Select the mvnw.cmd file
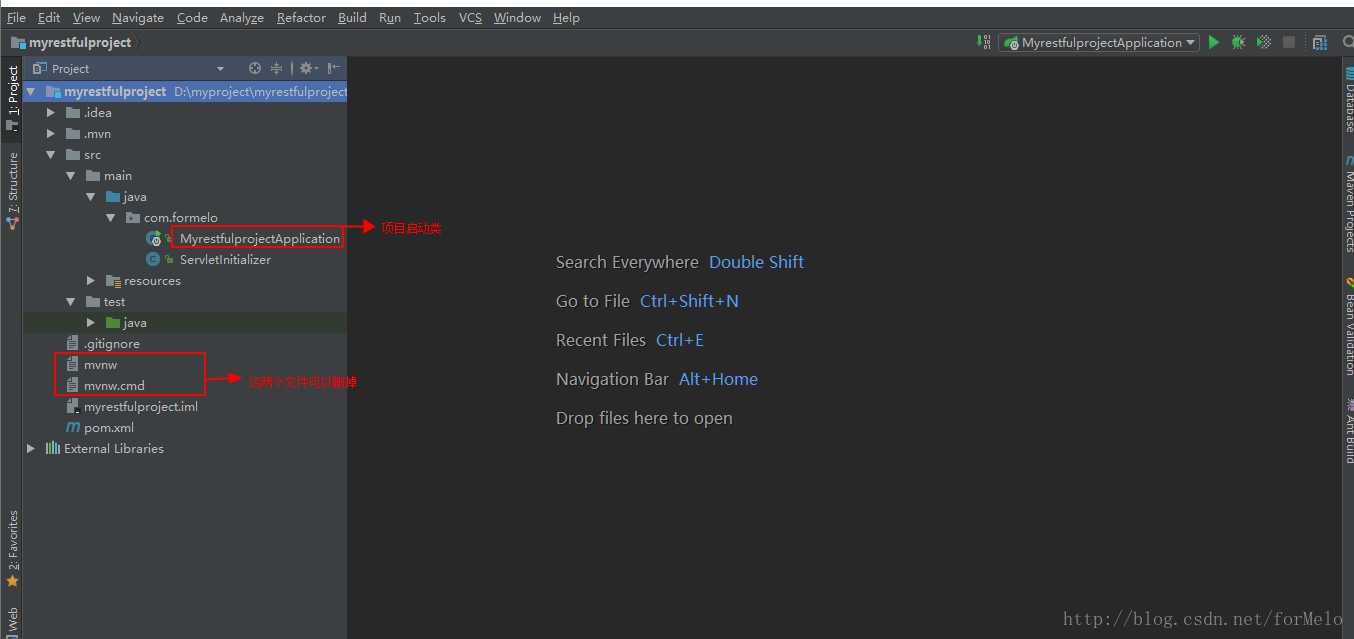This screenshot has height=639, width=1354. [114, 385]
